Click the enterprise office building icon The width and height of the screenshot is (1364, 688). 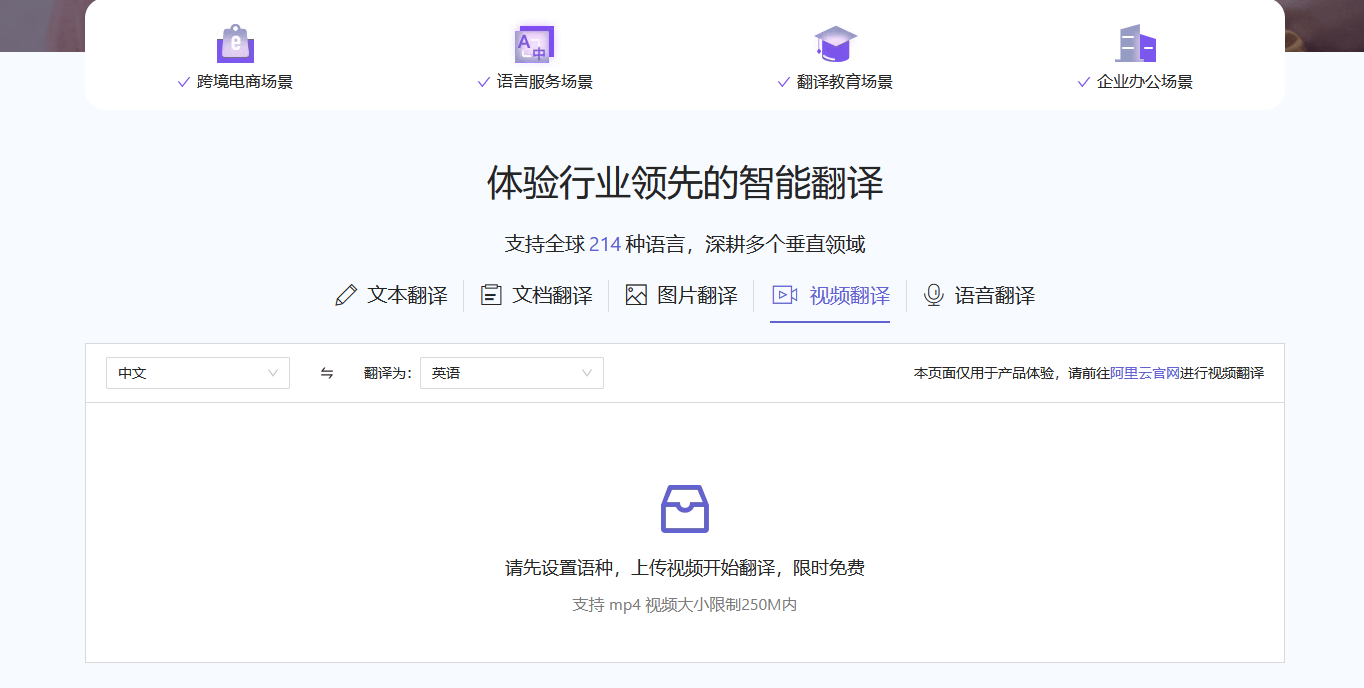pyautogui.click(x=1135, y=44)
